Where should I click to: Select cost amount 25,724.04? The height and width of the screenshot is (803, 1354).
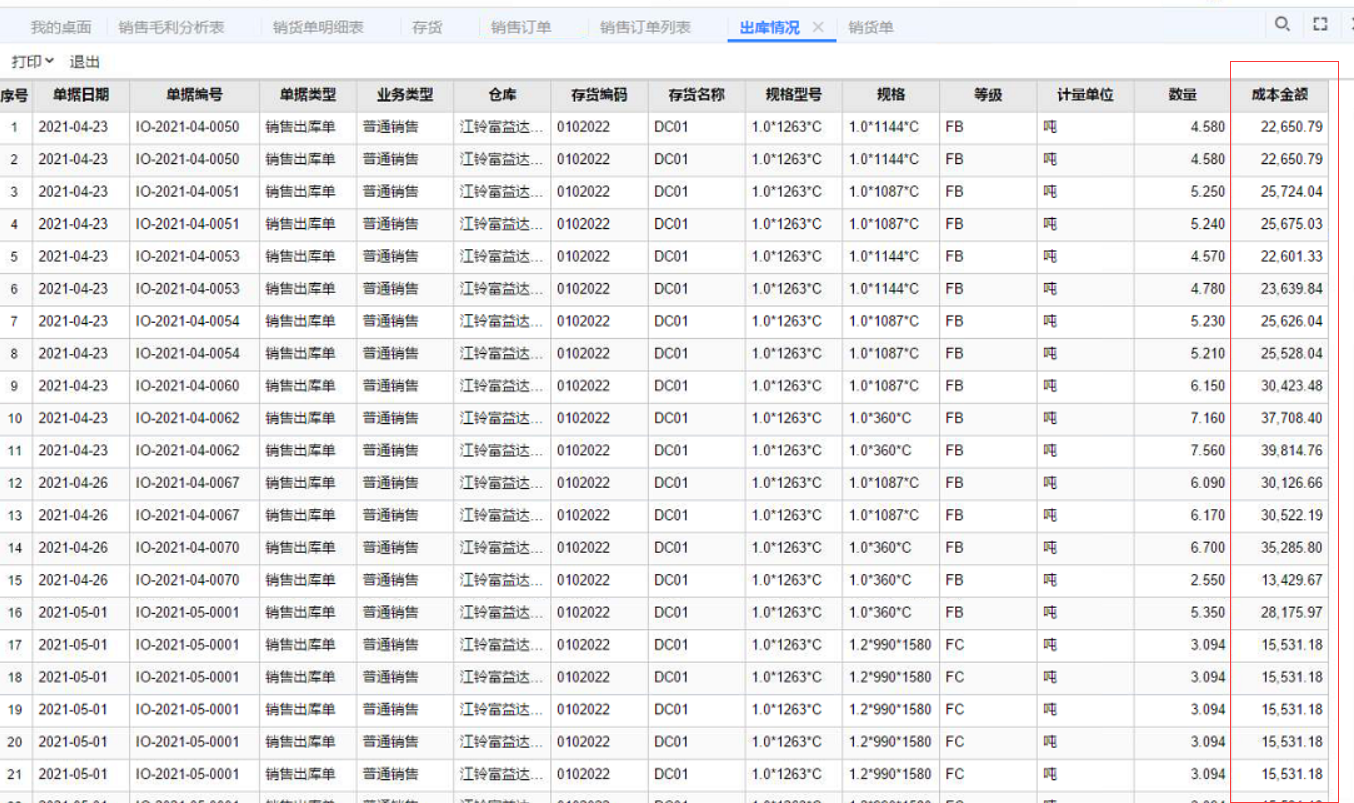coord(1292,192)
